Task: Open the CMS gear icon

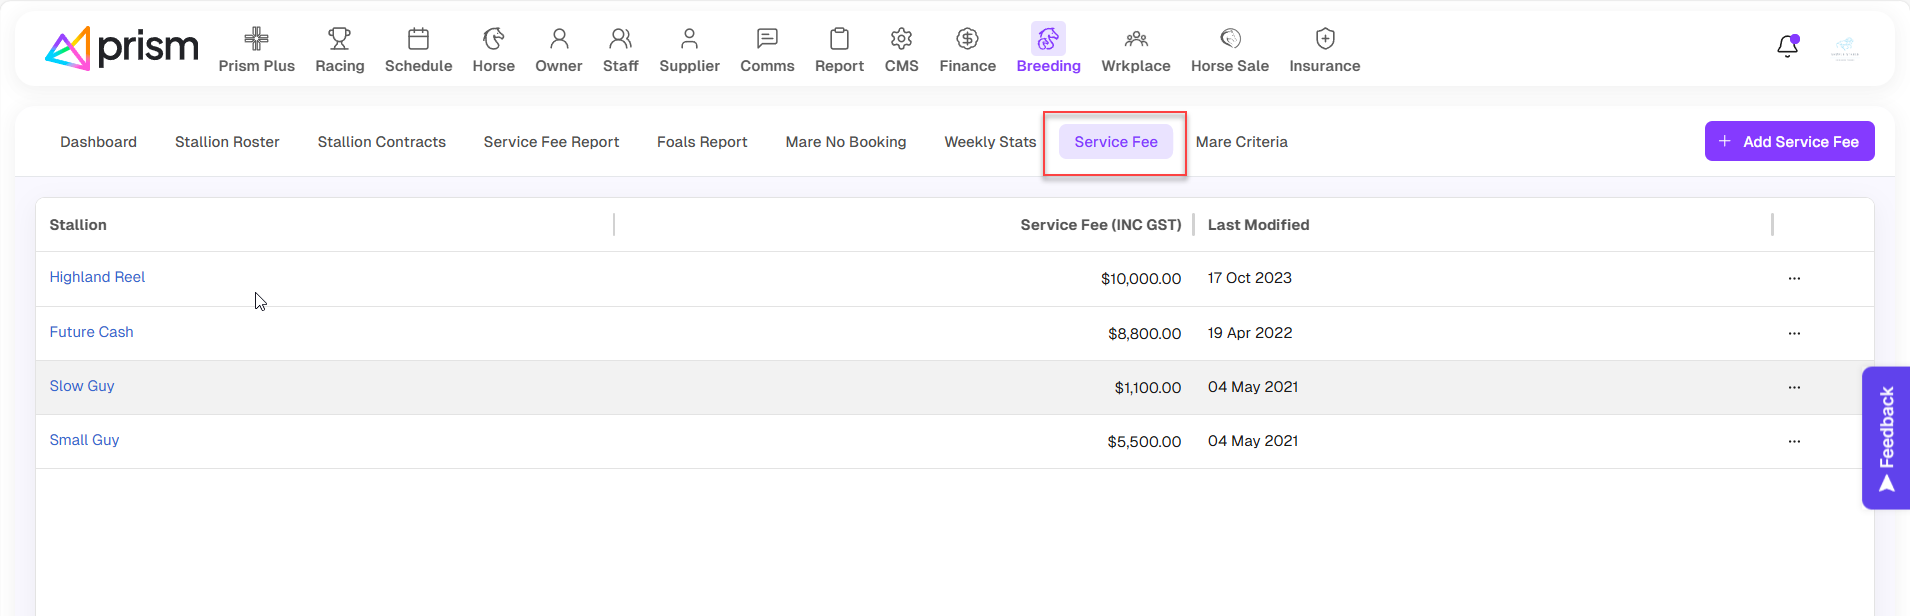Action: pyautogui.click(x=901, y=39)
